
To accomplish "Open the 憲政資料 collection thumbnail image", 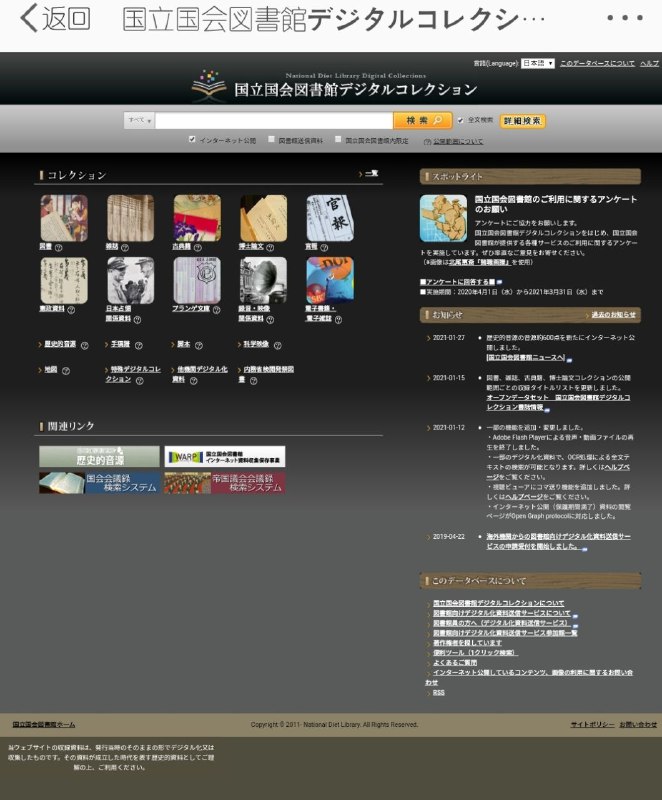I will point(64,280).
